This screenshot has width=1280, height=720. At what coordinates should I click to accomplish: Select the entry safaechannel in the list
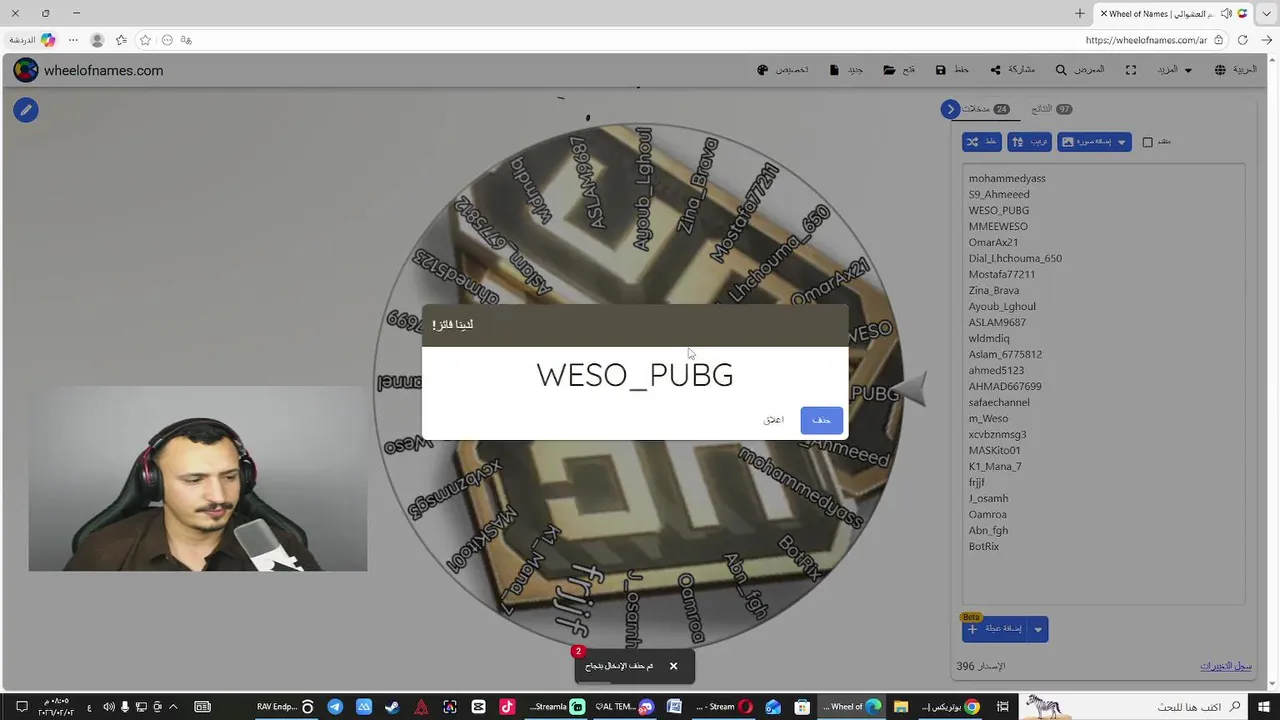point(999,402)
